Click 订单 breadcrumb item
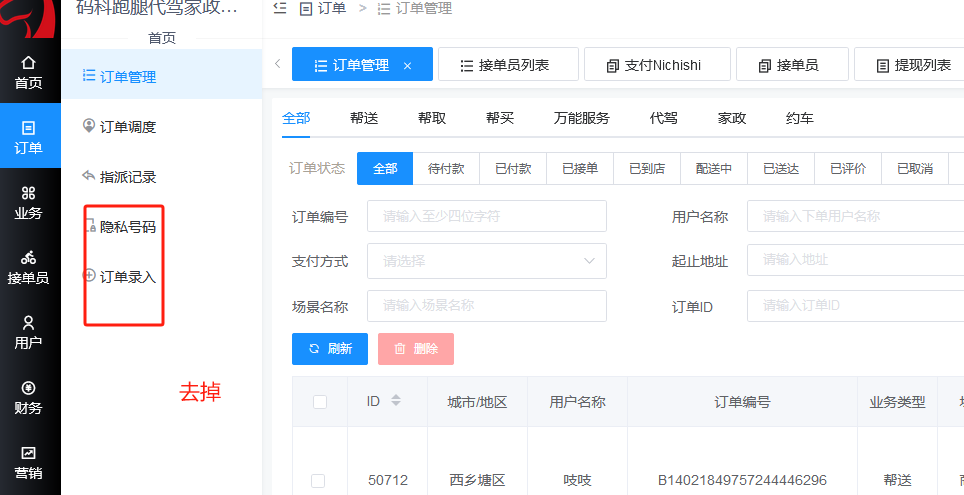This screenshot has height=495, width=964. coord(323,9)
